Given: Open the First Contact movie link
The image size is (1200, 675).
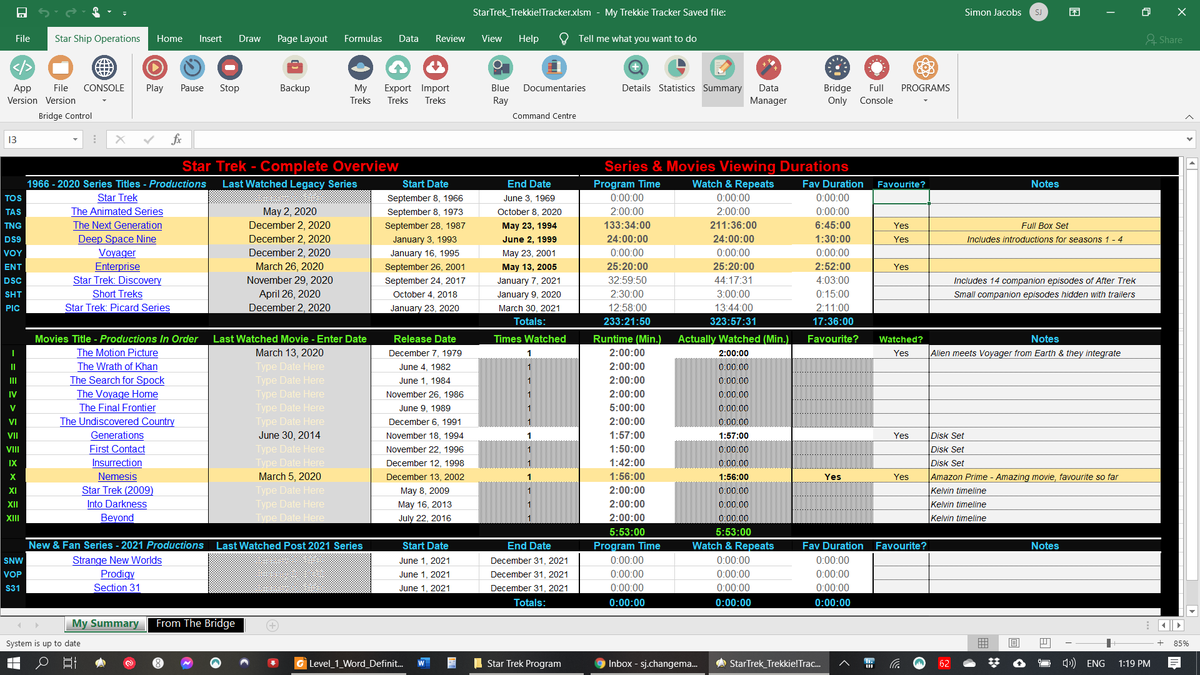Looking at the screenshot, I should [117, 450].
